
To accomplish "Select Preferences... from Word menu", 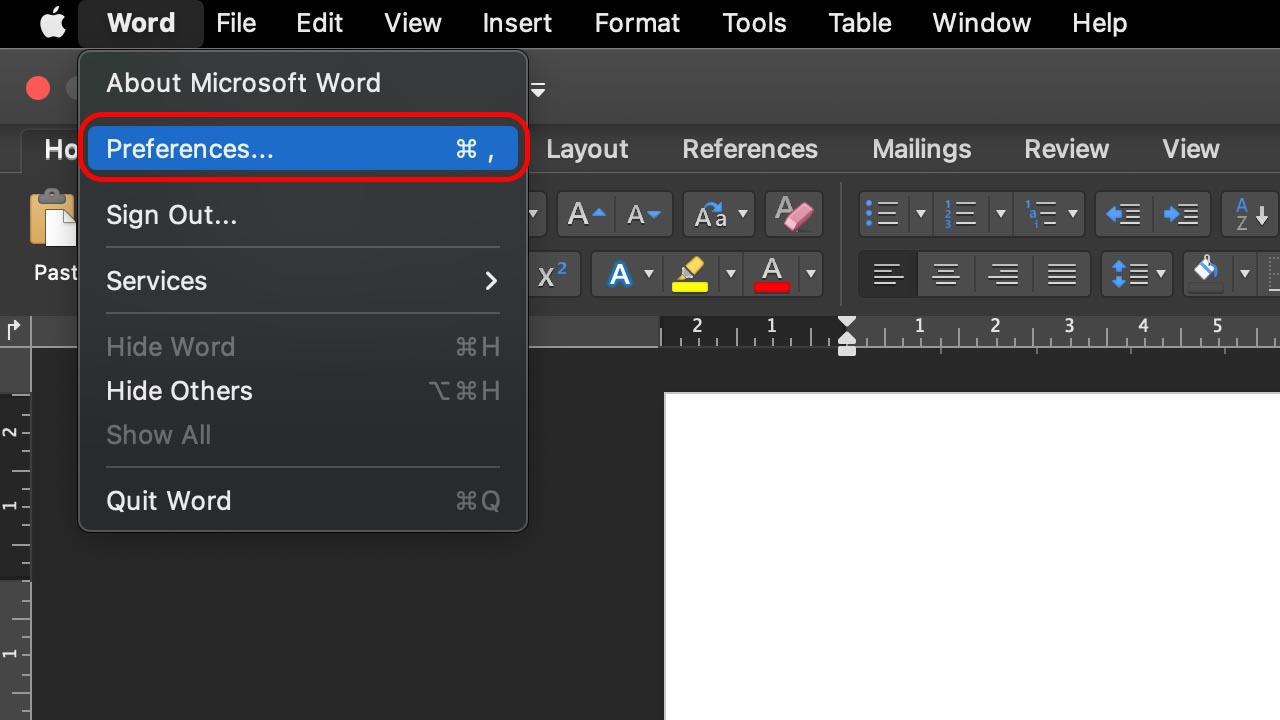I will click(303, 149).
